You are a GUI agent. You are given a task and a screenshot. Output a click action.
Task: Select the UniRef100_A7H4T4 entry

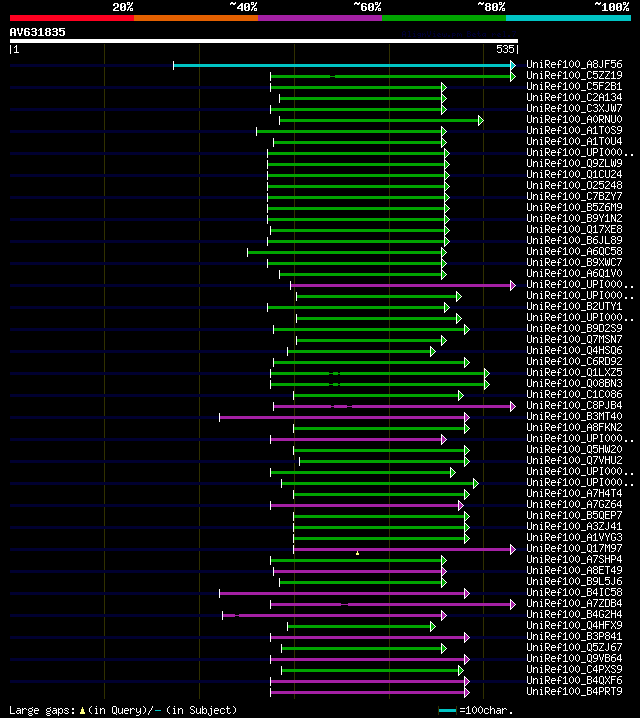[x=574, y=493]
